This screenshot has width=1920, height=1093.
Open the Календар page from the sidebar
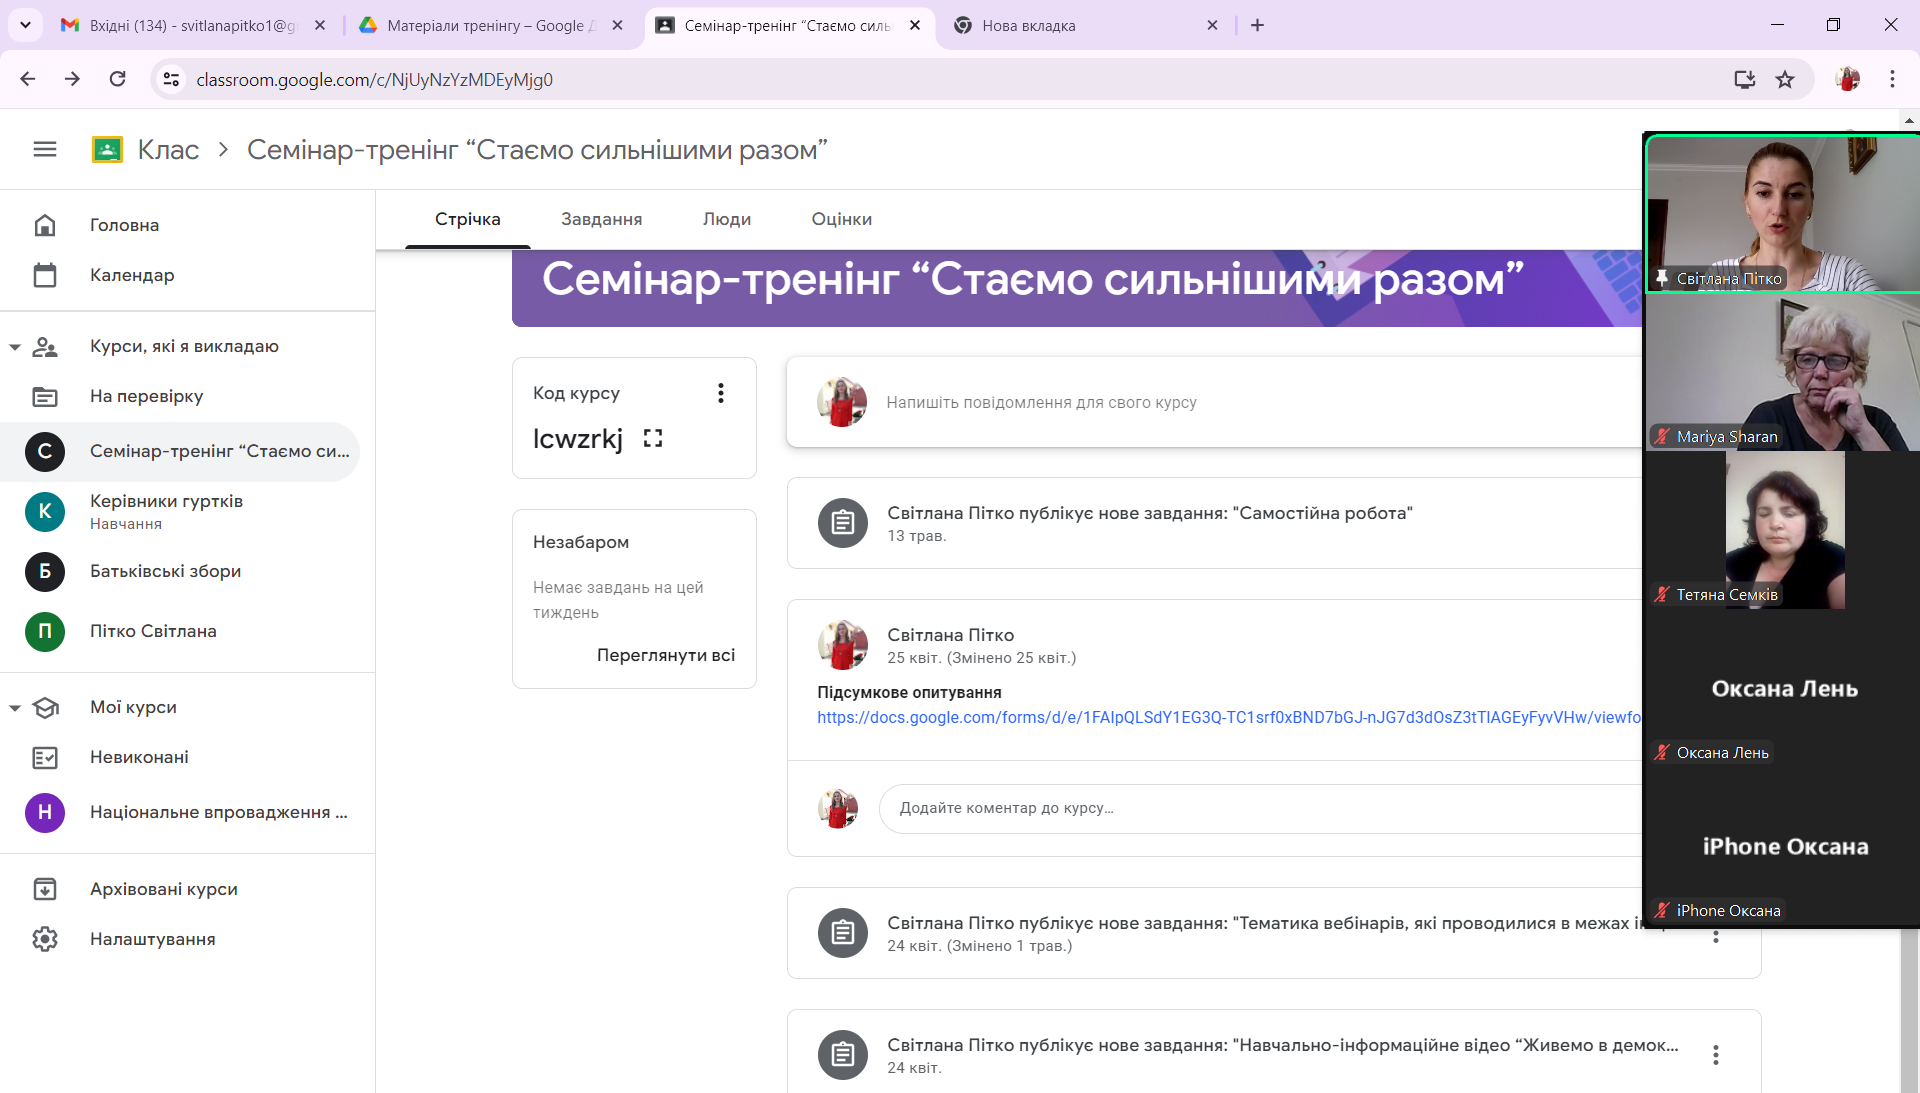[x=131, y=275]
